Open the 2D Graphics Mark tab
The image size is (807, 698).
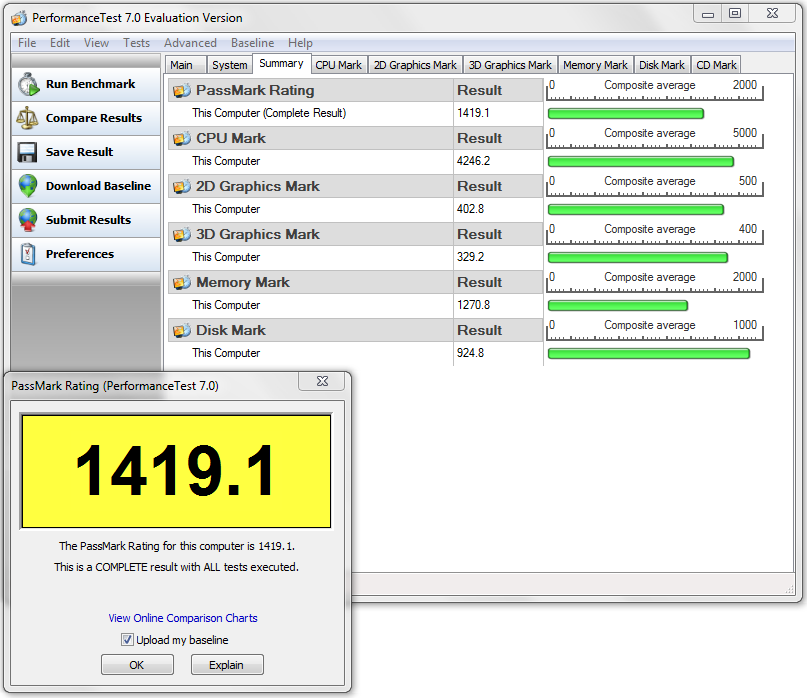point(415,65)
